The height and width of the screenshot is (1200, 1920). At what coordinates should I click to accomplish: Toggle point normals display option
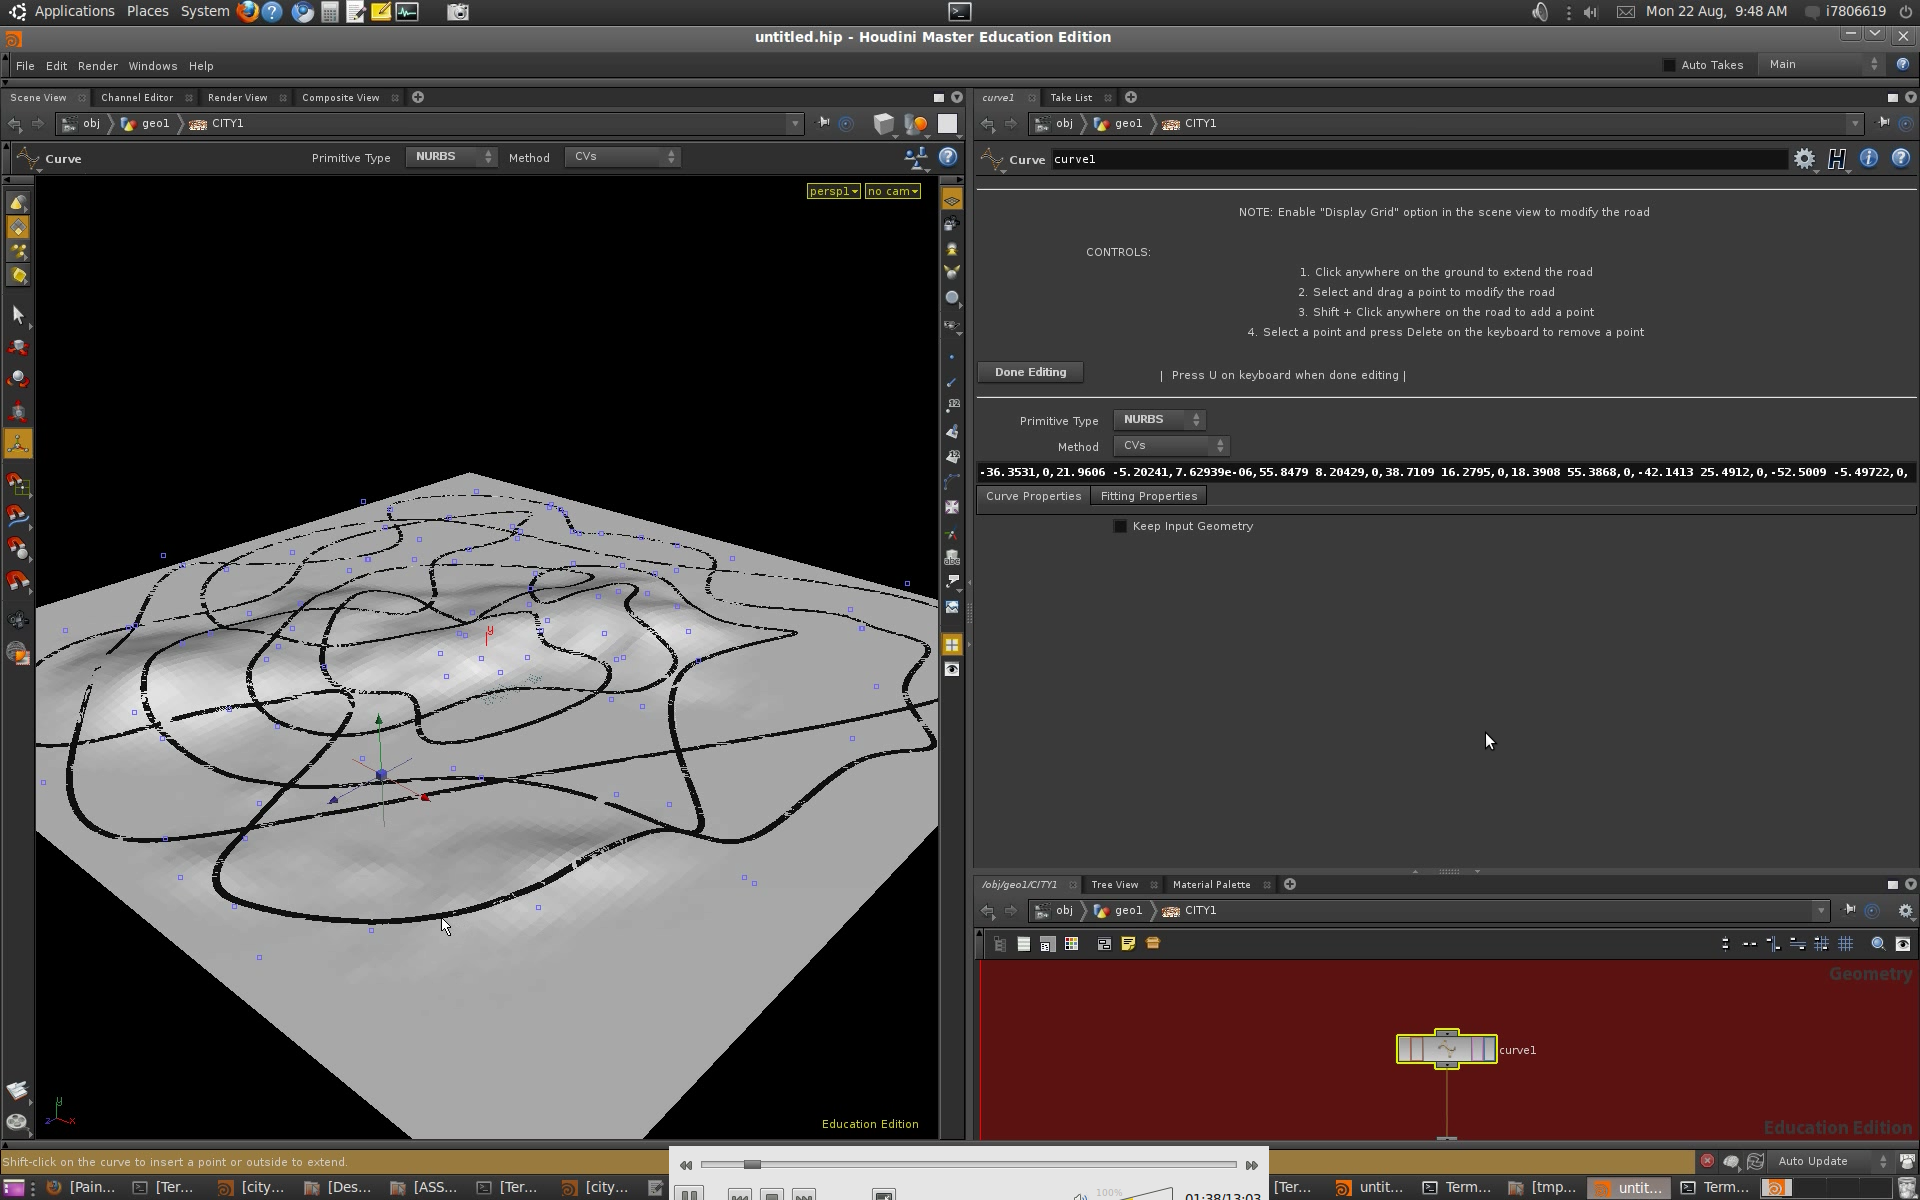(x=952, y=382)
